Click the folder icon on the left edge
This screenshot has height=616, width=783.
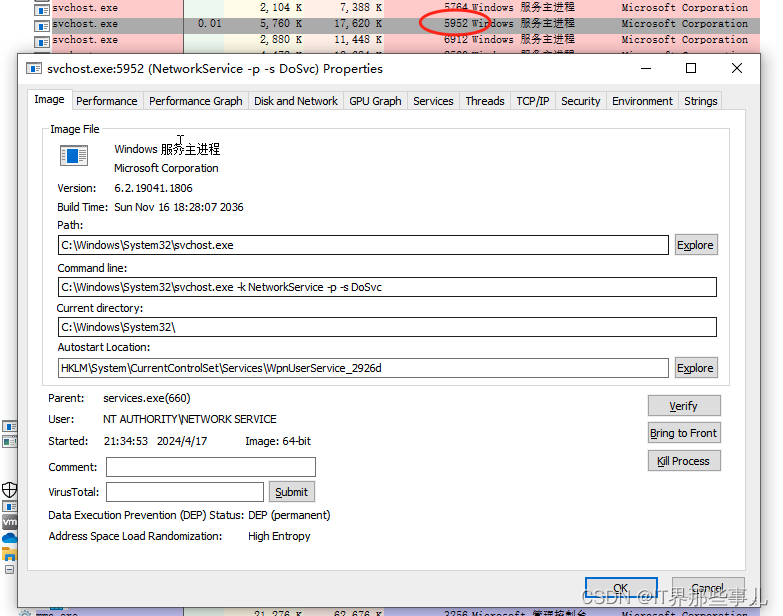tap(9, 554)
